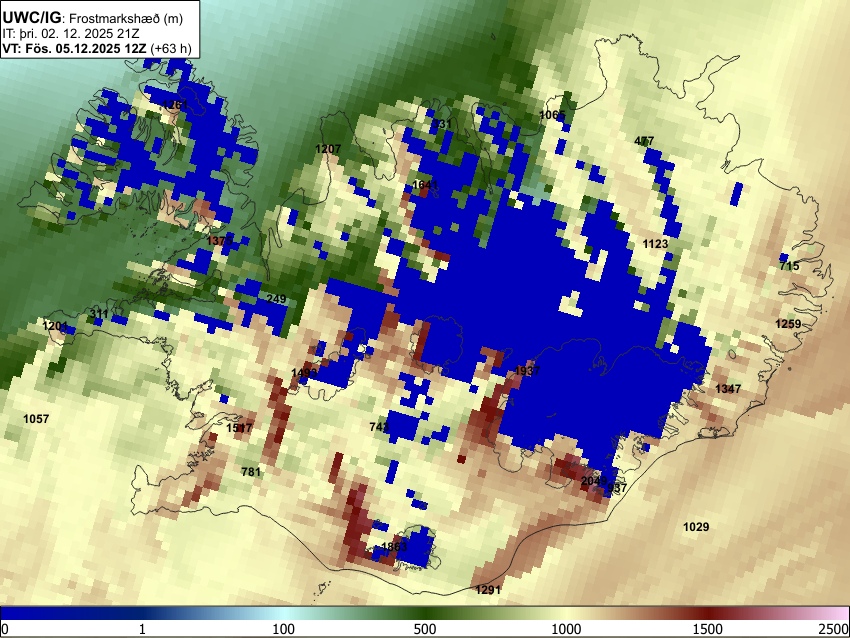The image size is (850, 638).
Task: Click the map value 1065
Action: (552, 115)
